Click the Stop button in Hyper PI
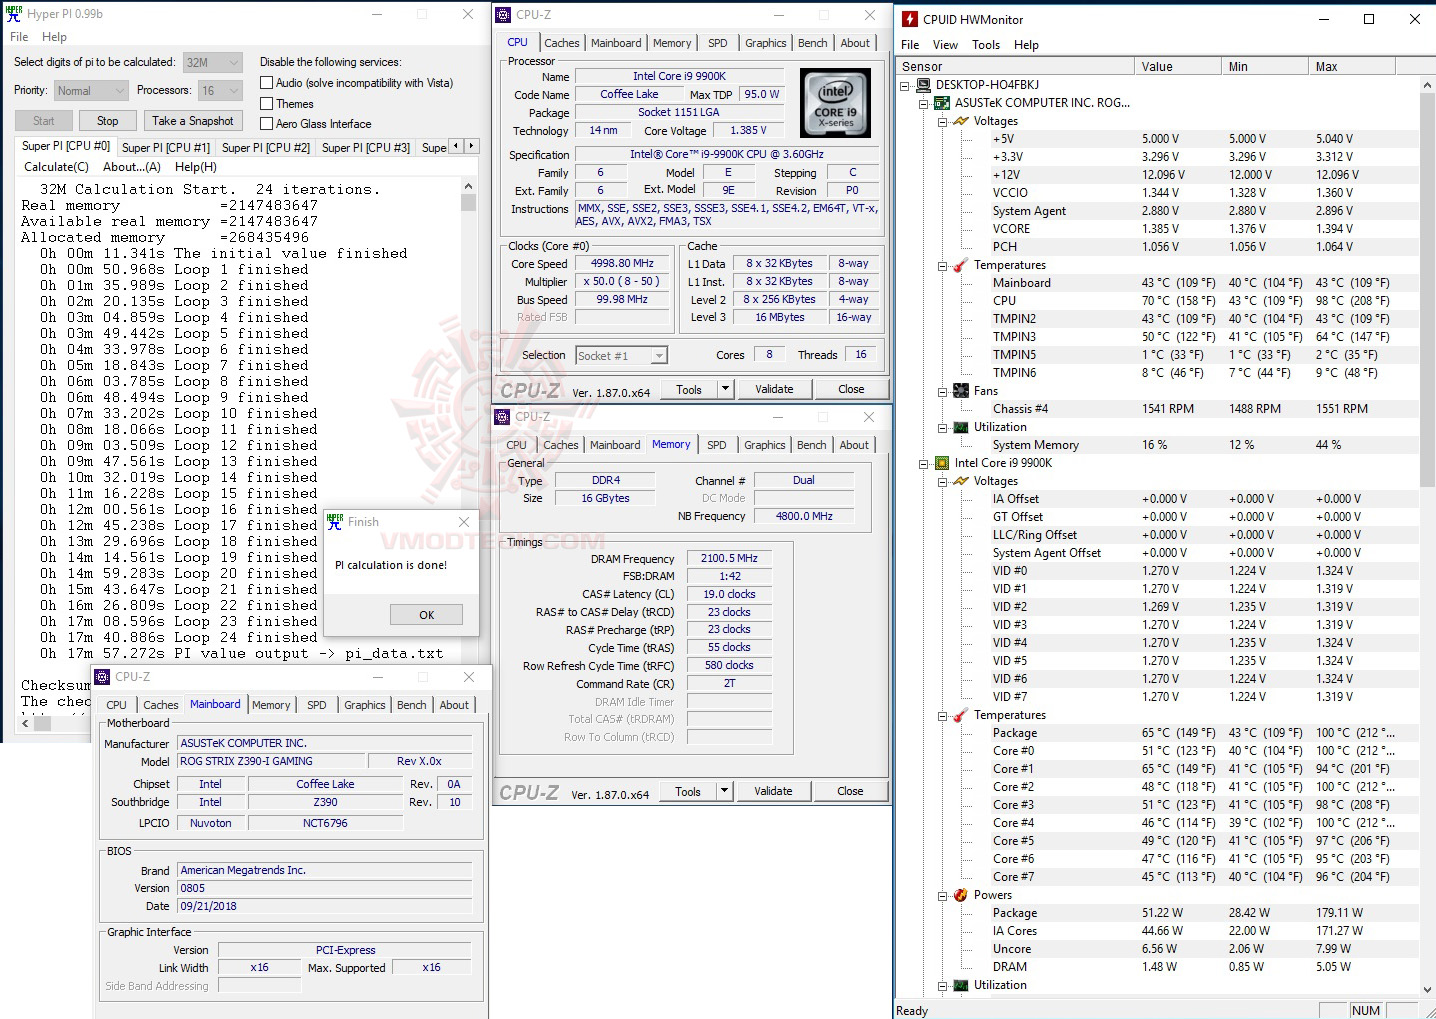 108,121
